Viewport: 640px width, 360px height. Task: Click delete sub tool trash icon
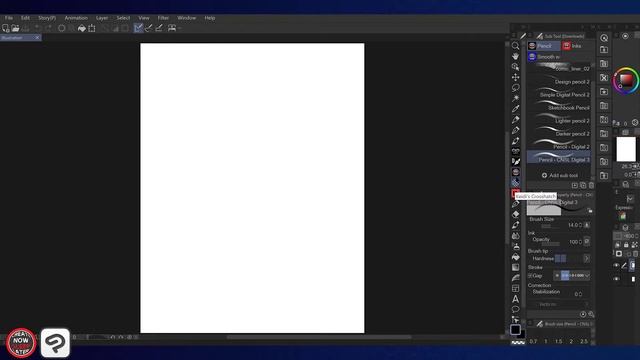point(591,185)
